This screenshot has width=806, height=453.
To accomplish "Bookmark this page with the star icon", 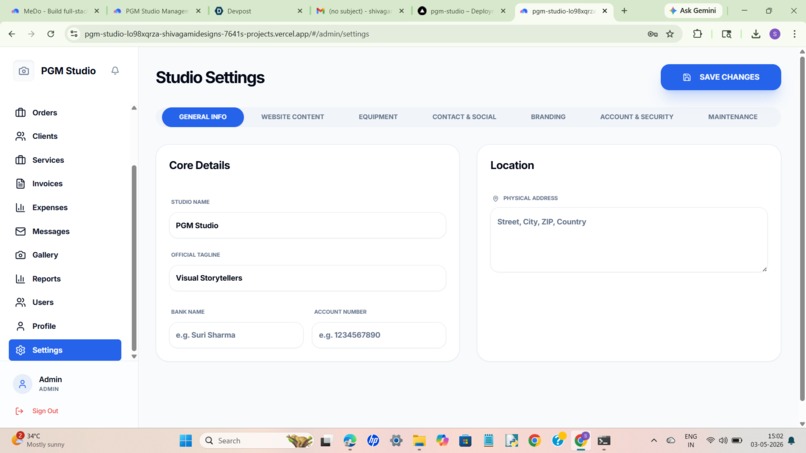I will (x=670, y=34).
